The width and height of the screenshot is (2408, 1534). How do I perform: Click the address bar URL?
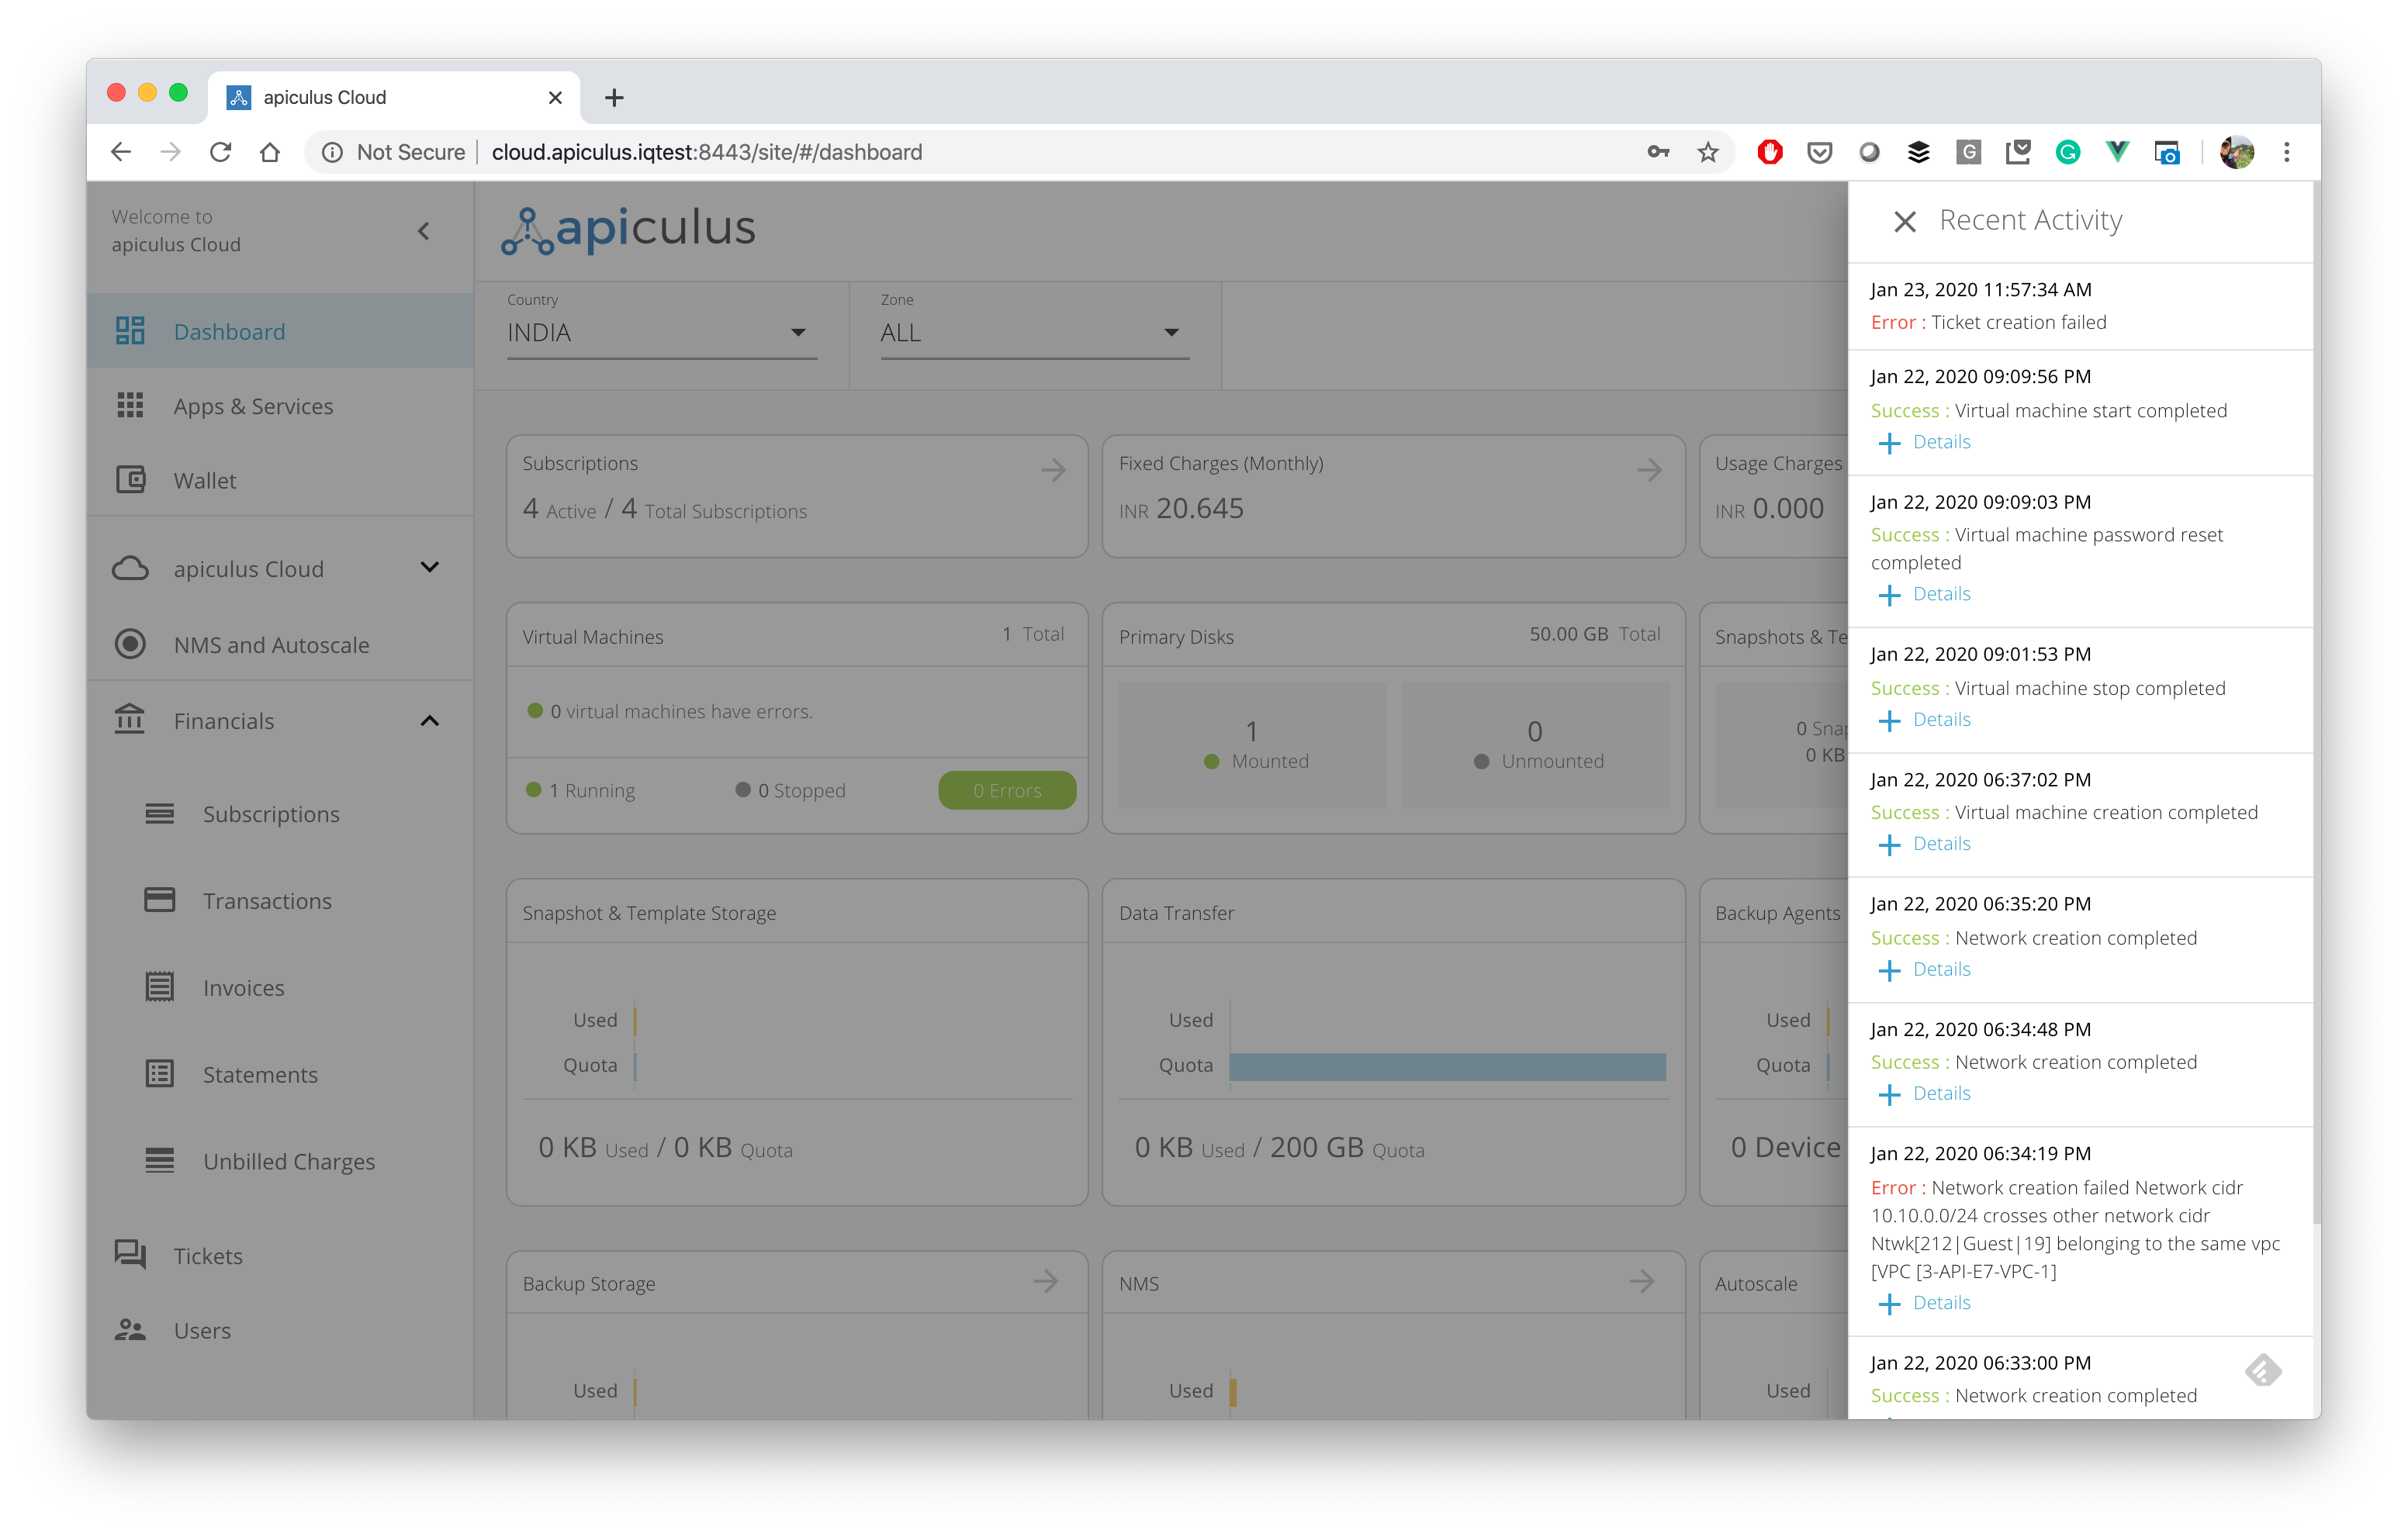pyautogui.click(x=707, y=152)
